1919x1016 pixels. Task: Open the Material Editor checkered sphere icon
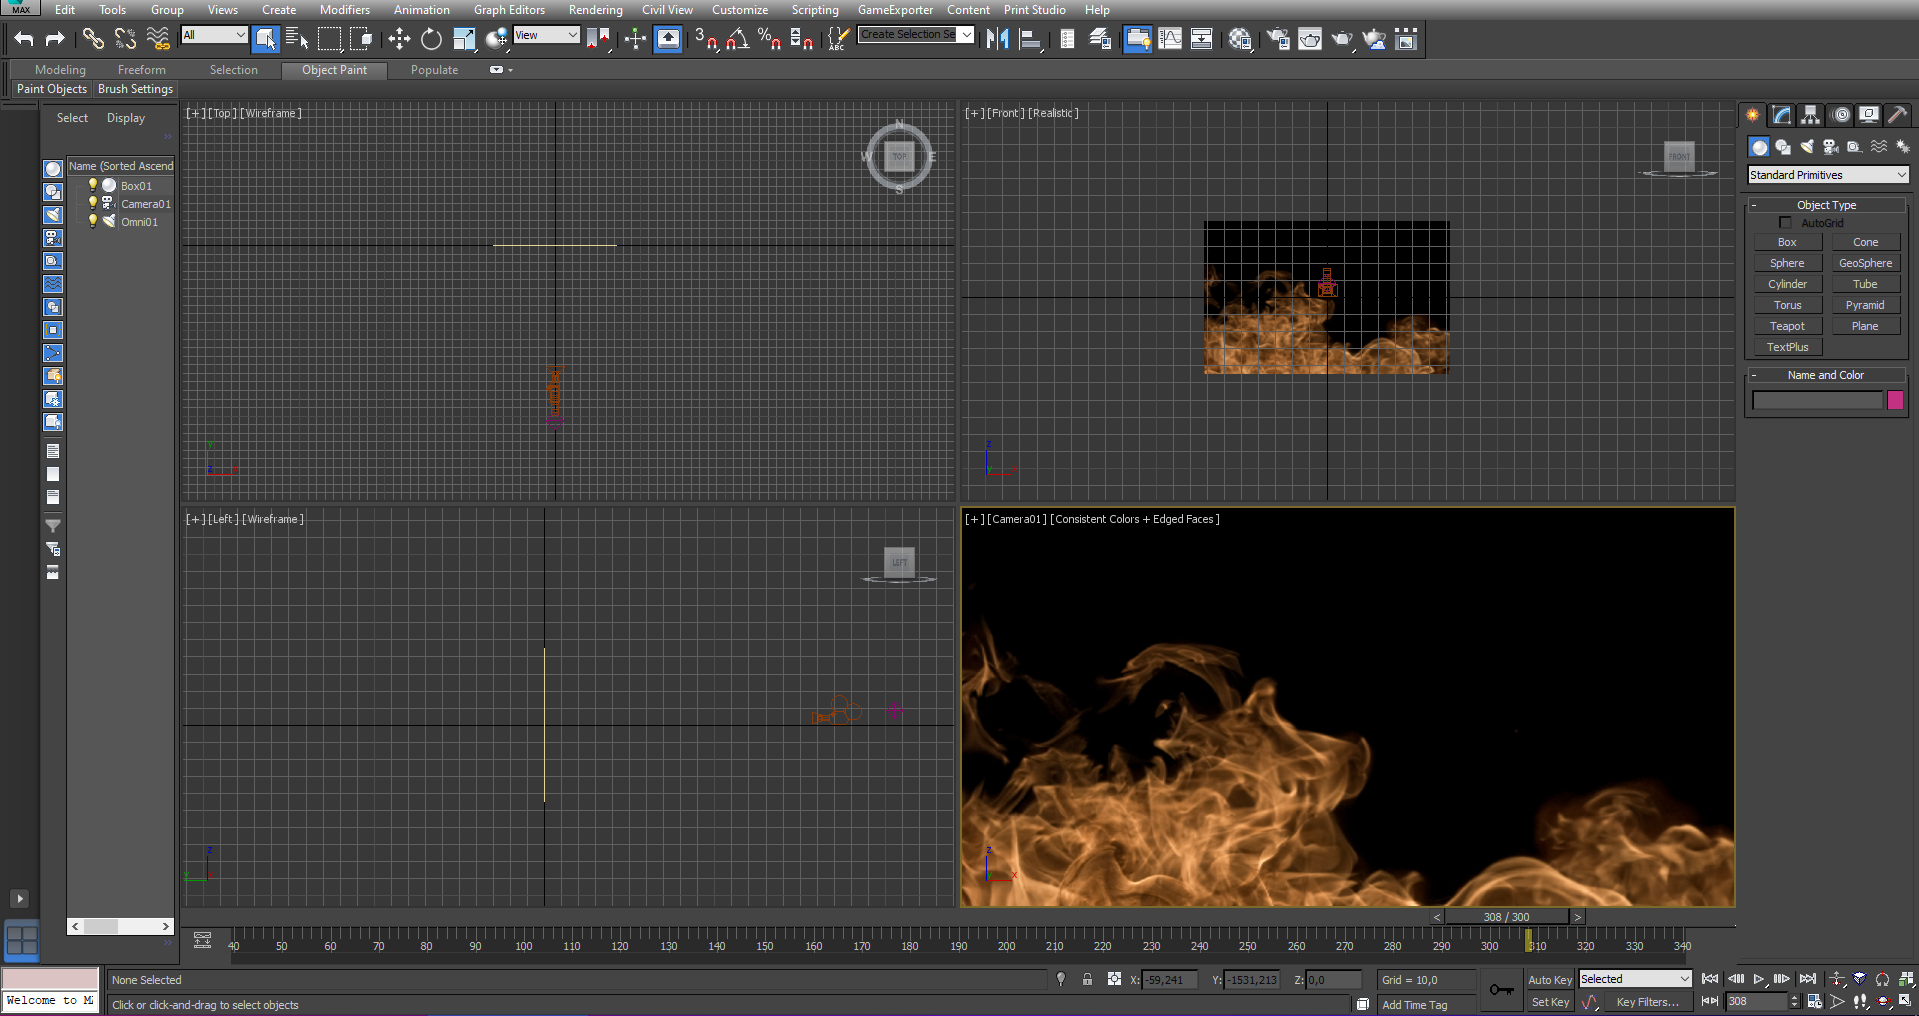(x=1240, y=39)
